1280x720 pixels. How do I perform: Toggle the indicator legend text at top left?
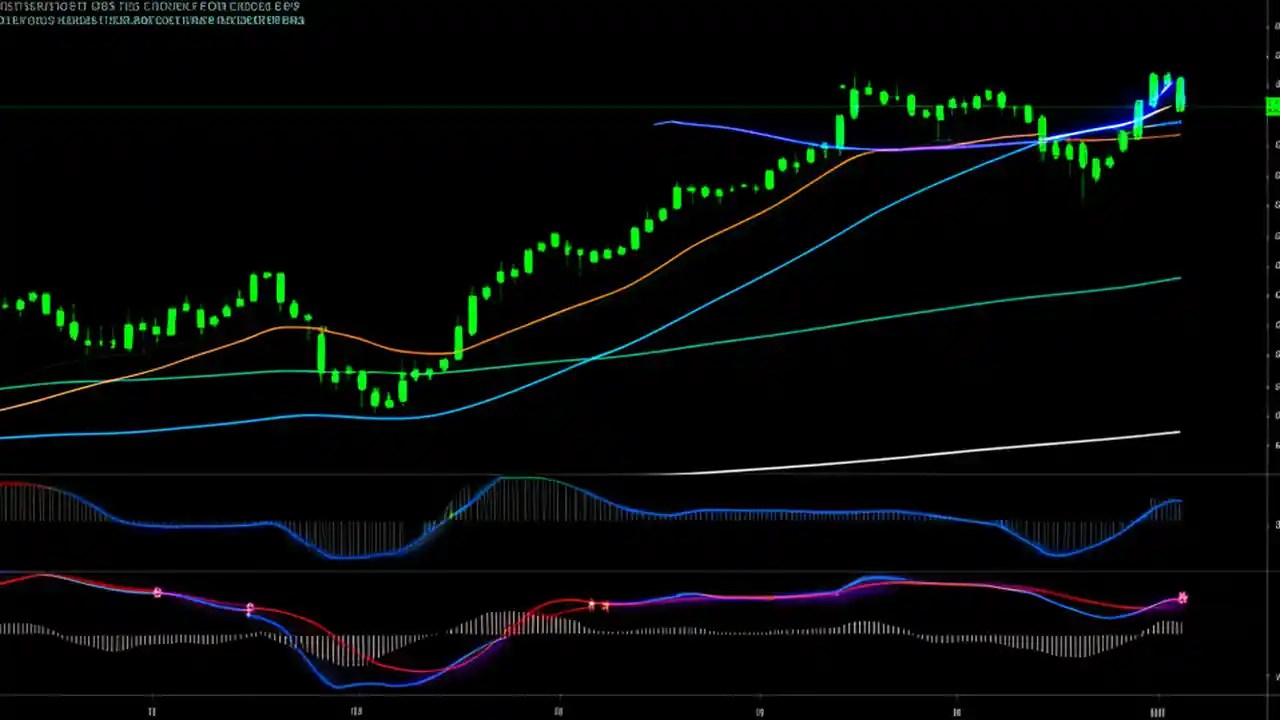pyautogui.click(x=150, y=7)
